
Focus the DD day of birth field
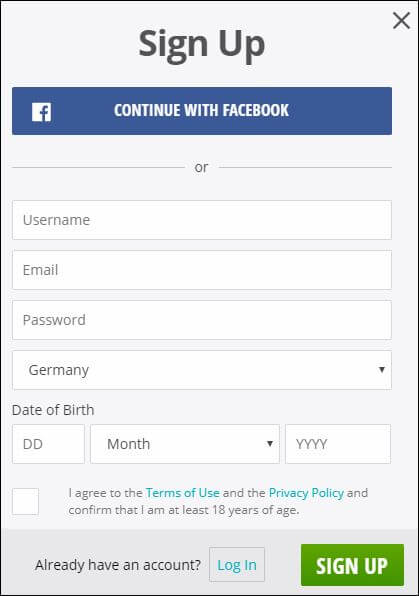[x=48, y=444]
